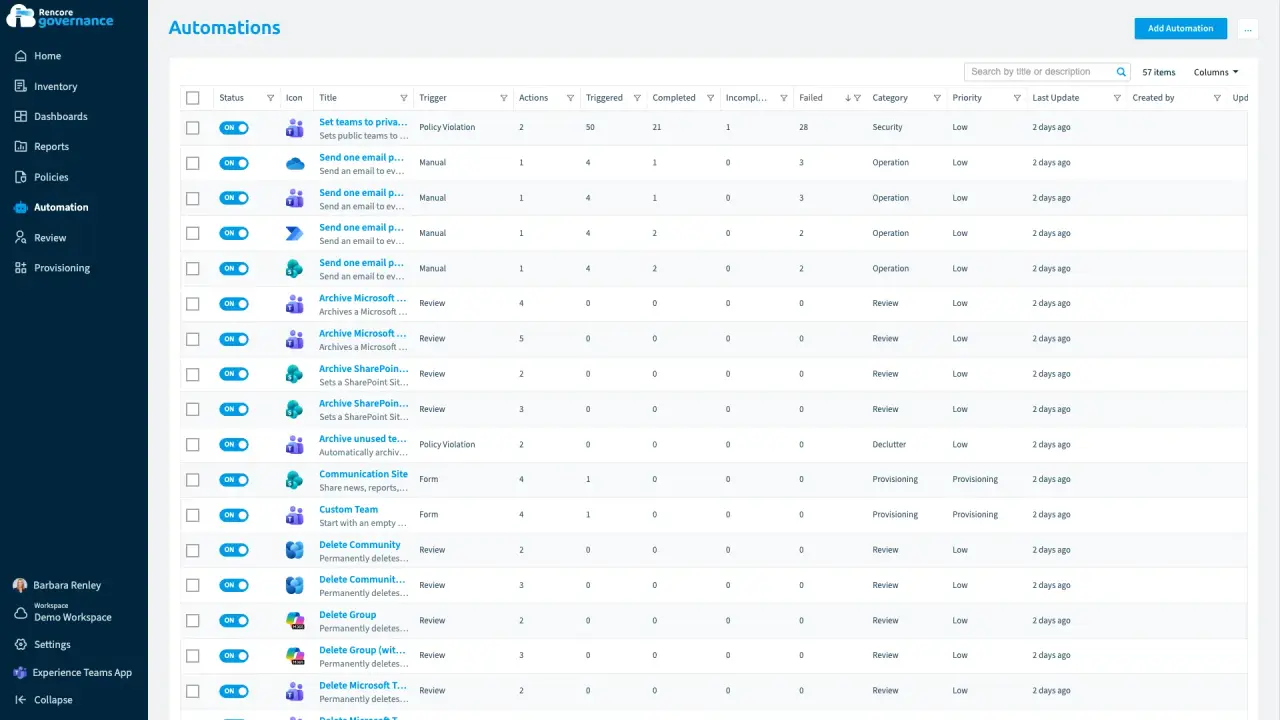Image resolution: width=1280 pixels, height=720 pixels.
Task: Click the search by title input field
Action: 1040,72
